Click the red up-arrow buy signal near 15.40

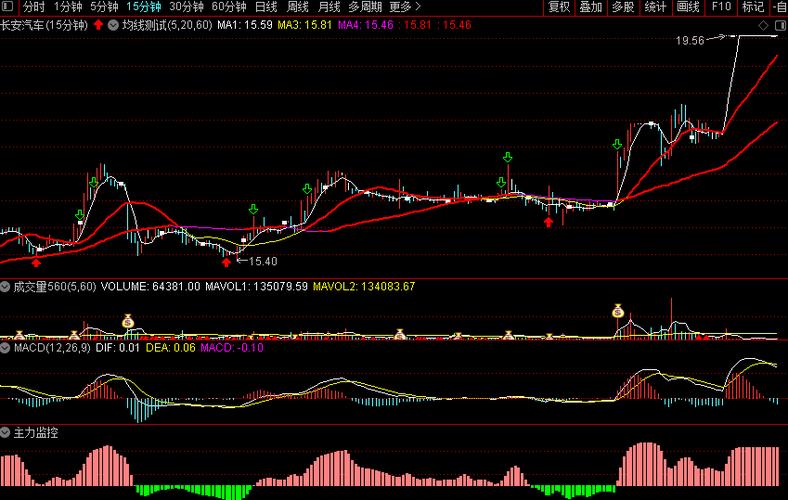pos(226,262)
